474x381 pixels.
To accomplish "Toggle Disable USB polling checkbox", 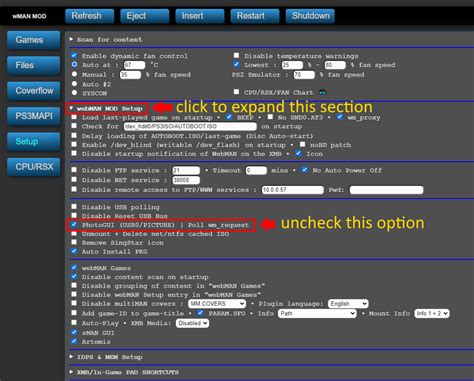I will 74,207.
